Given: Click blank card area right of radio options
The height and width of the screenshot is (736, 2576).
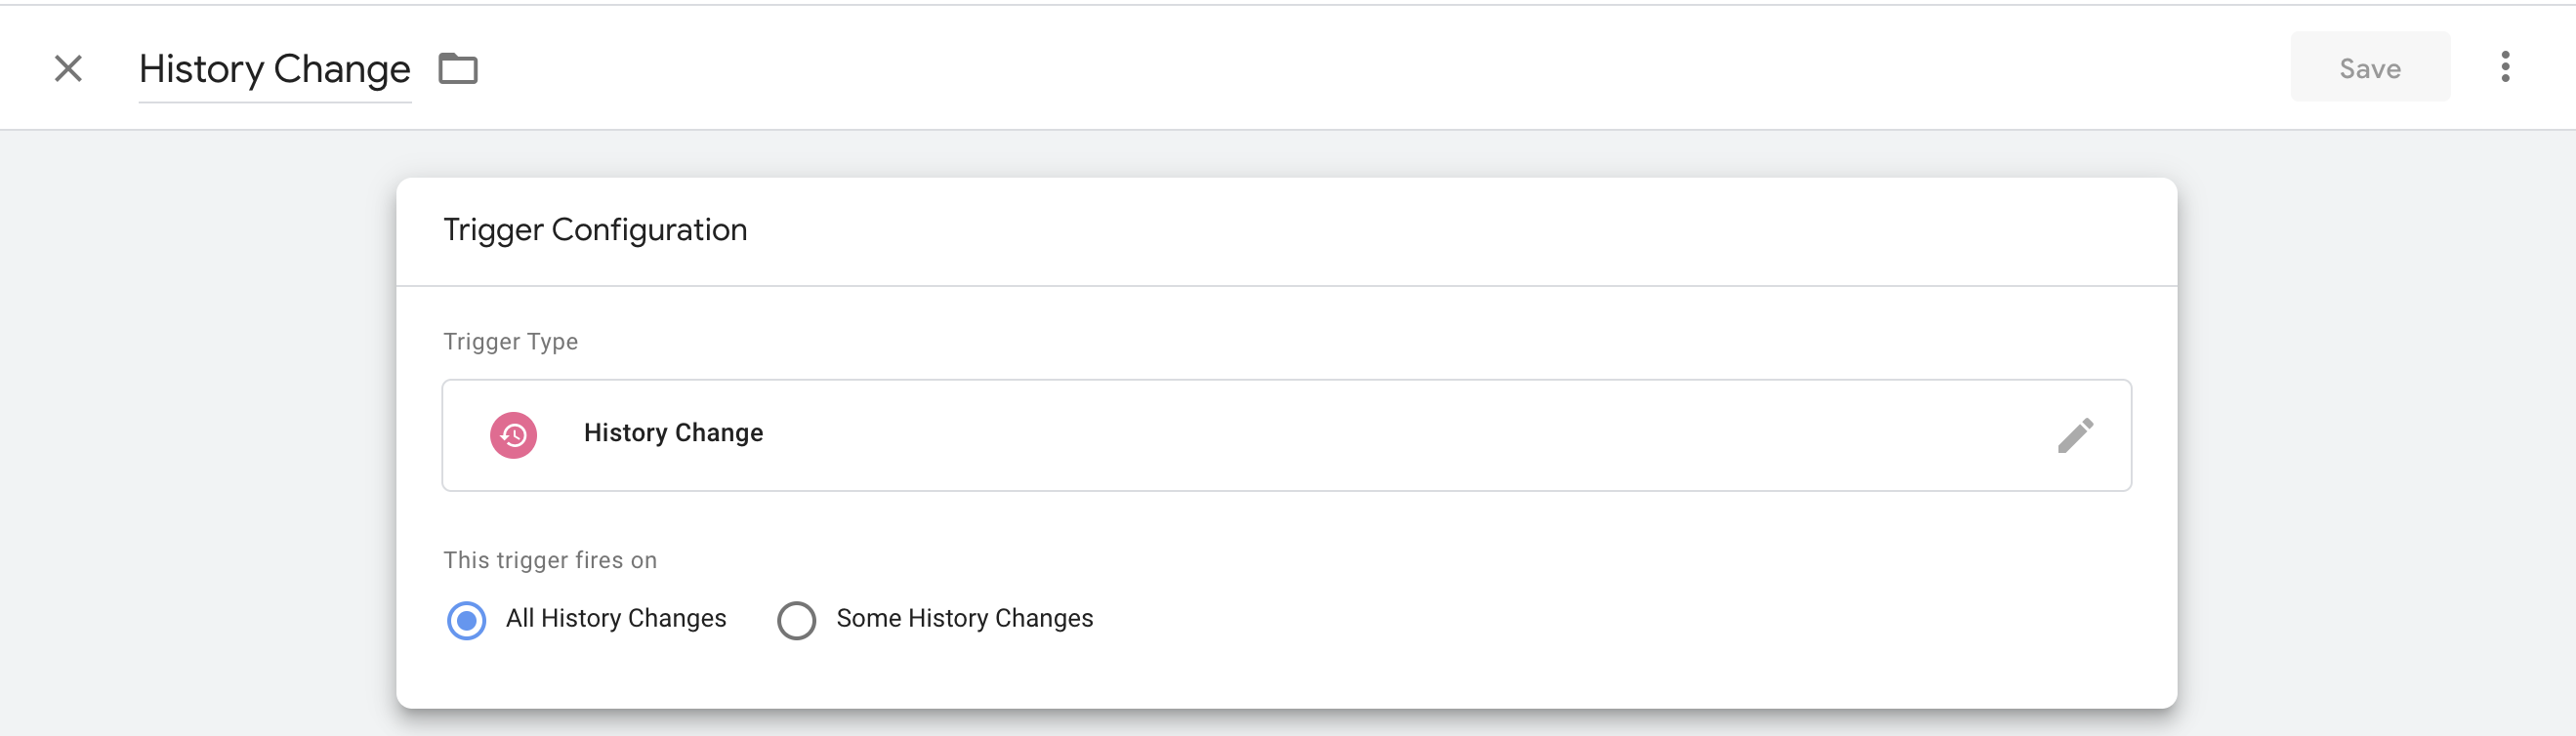Looking at the screenshot, I should [x=1600, y=620].
